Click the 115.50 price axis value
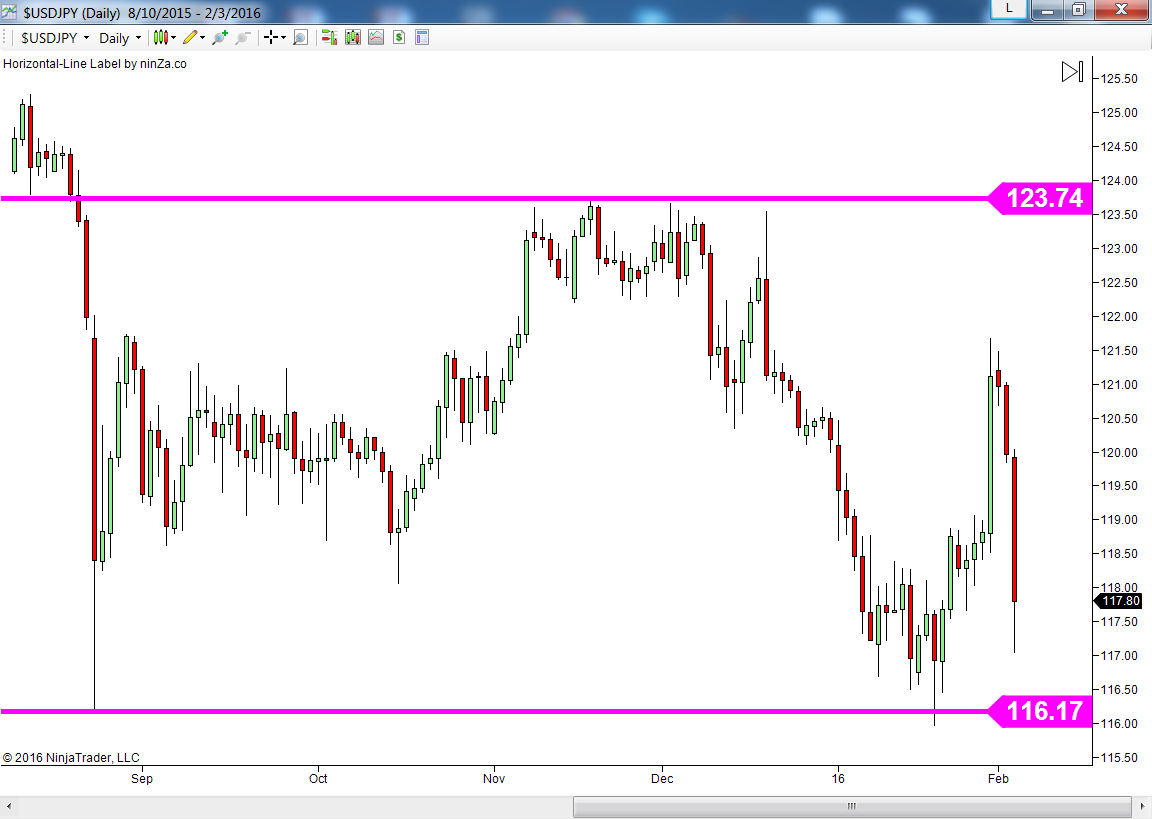The width and height of the screenshot is (1152, 819). point(1119,757)
